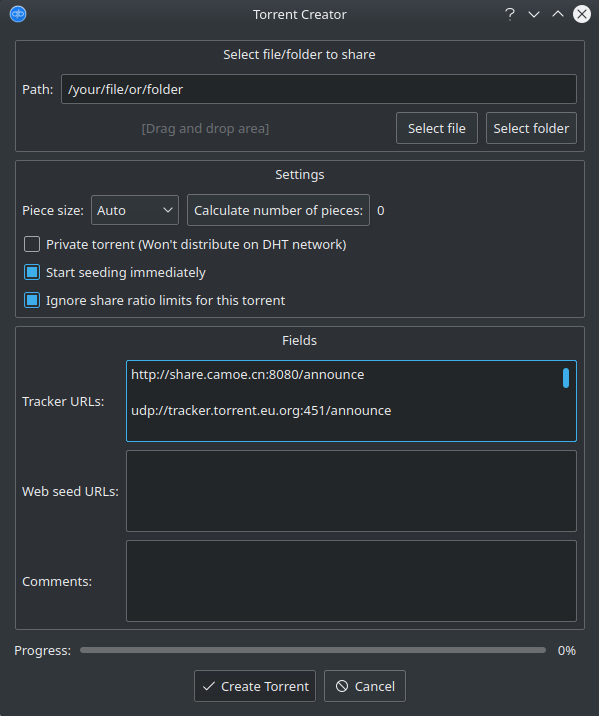
Task: Click inside the Tracker URLs text box
Action: click(x=351, y=401)
